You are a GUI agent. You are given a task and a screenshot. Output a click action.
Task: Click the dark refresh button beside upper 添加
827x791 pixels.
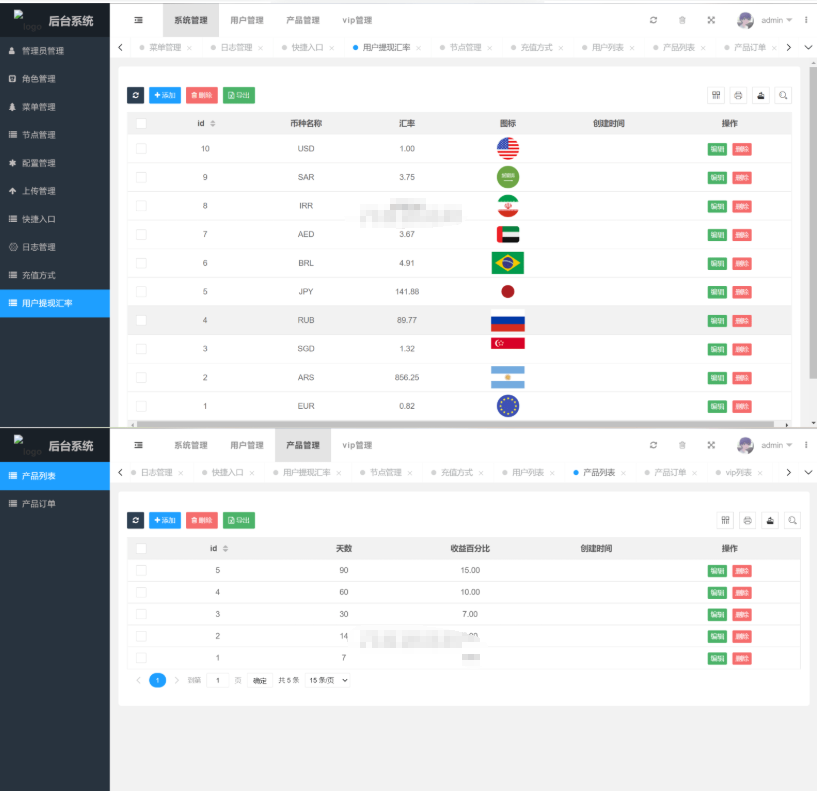click(x=136, y=95)
